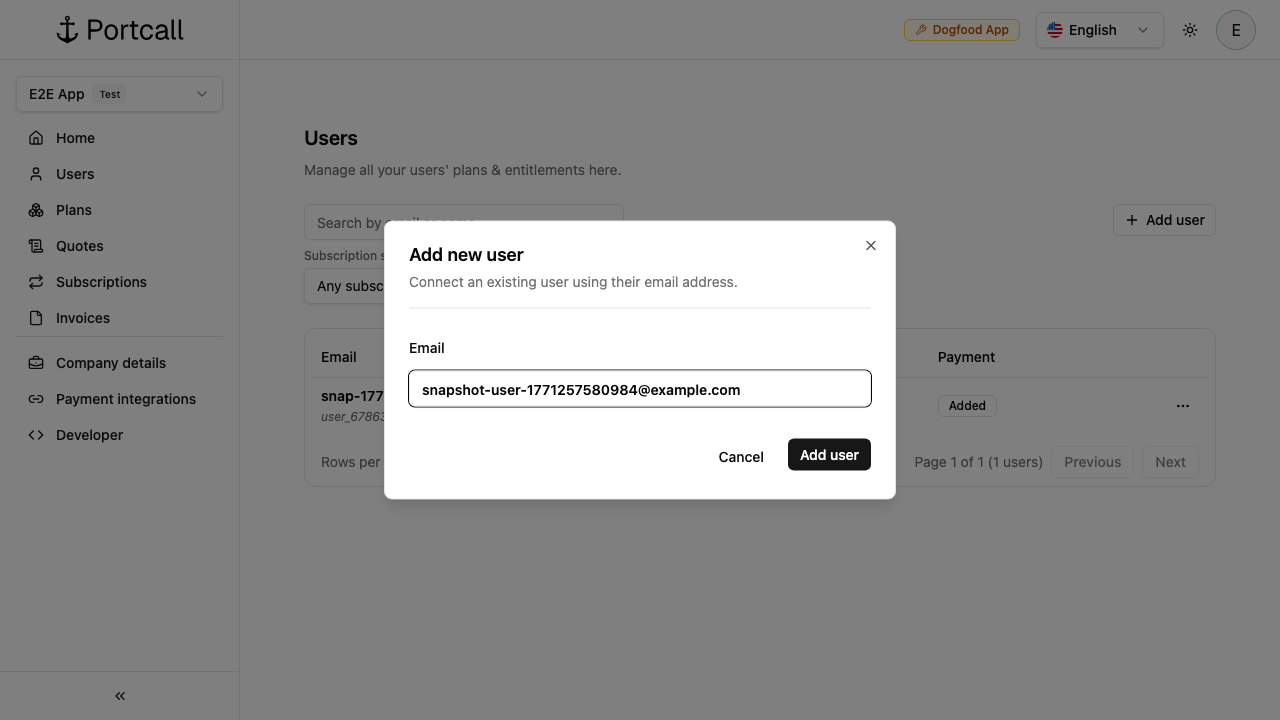Viewport: 1280px width, 720px height.
Task: Open the user avatar E menu
Action: click(x=1236, y=30)
